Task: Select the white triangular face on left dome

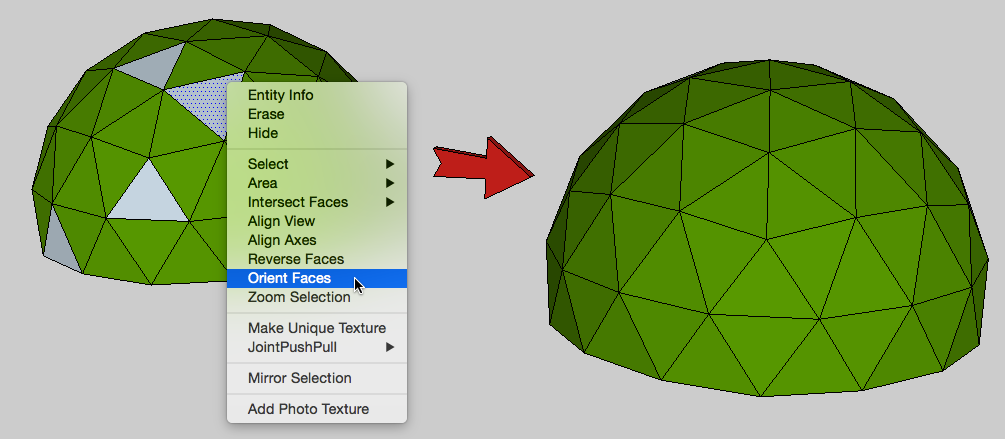Action: pyautogui.click(x=149, y=199)
